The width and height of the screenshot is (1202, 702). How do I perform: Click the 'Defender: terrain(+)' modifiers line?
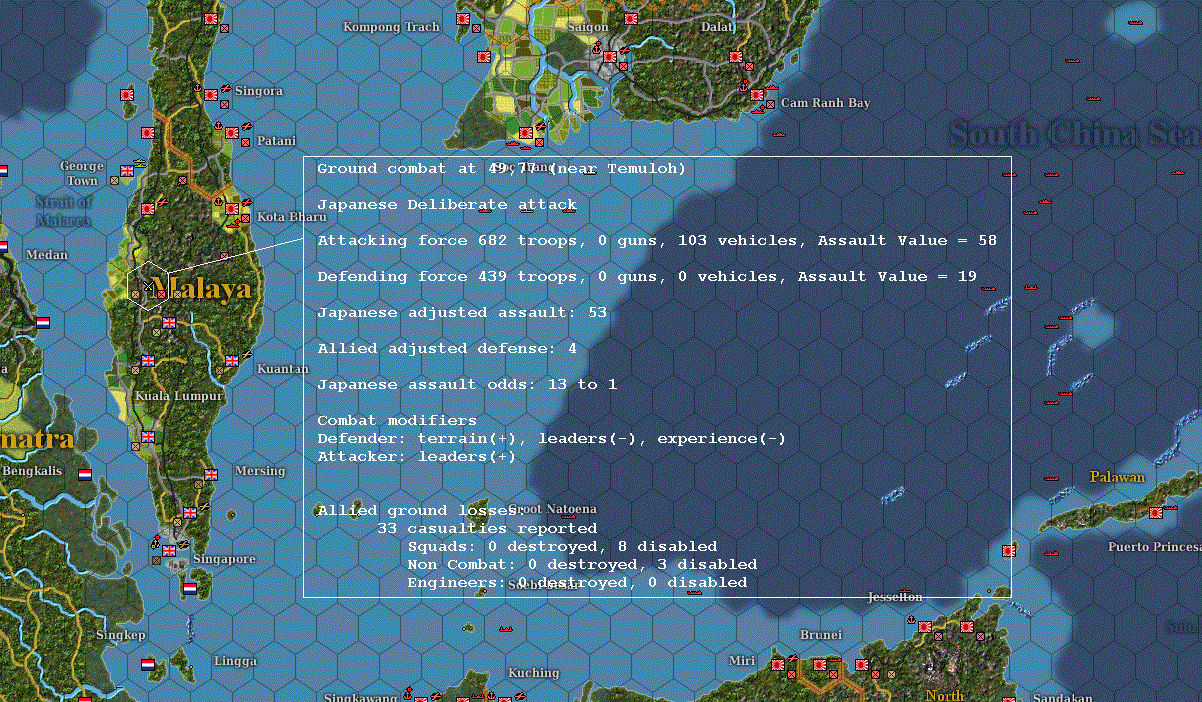pyautogui.click(x=552, y=439)
